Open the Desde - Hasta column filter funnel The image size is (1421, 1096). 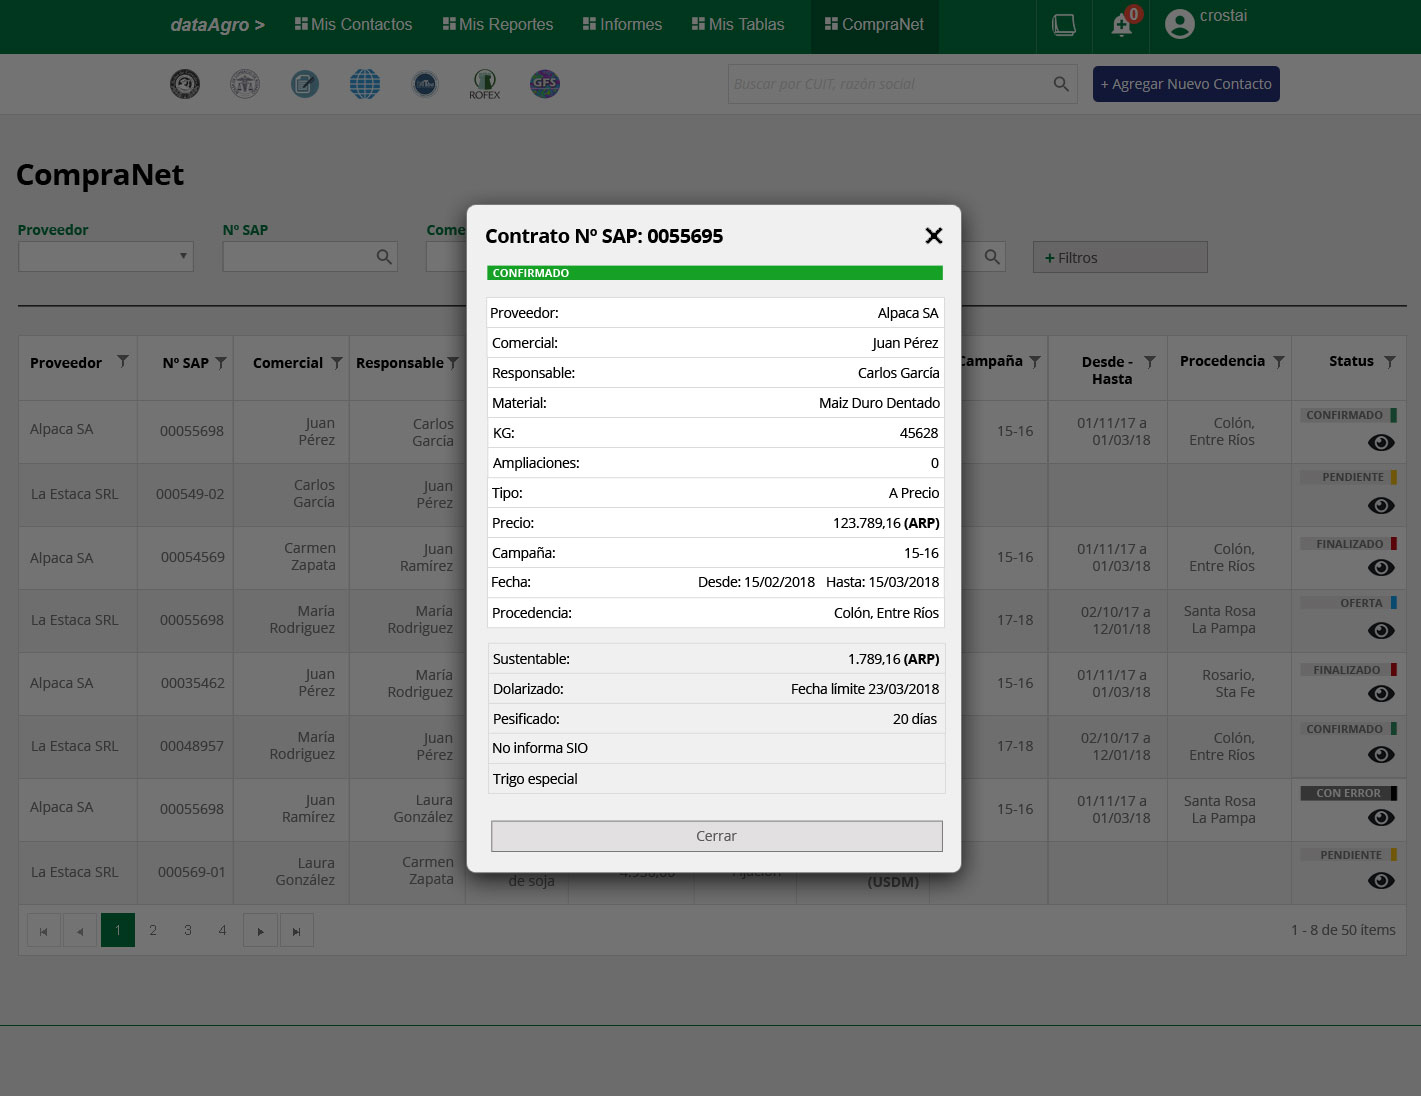pyautogui.click(x=1150, y=361)
